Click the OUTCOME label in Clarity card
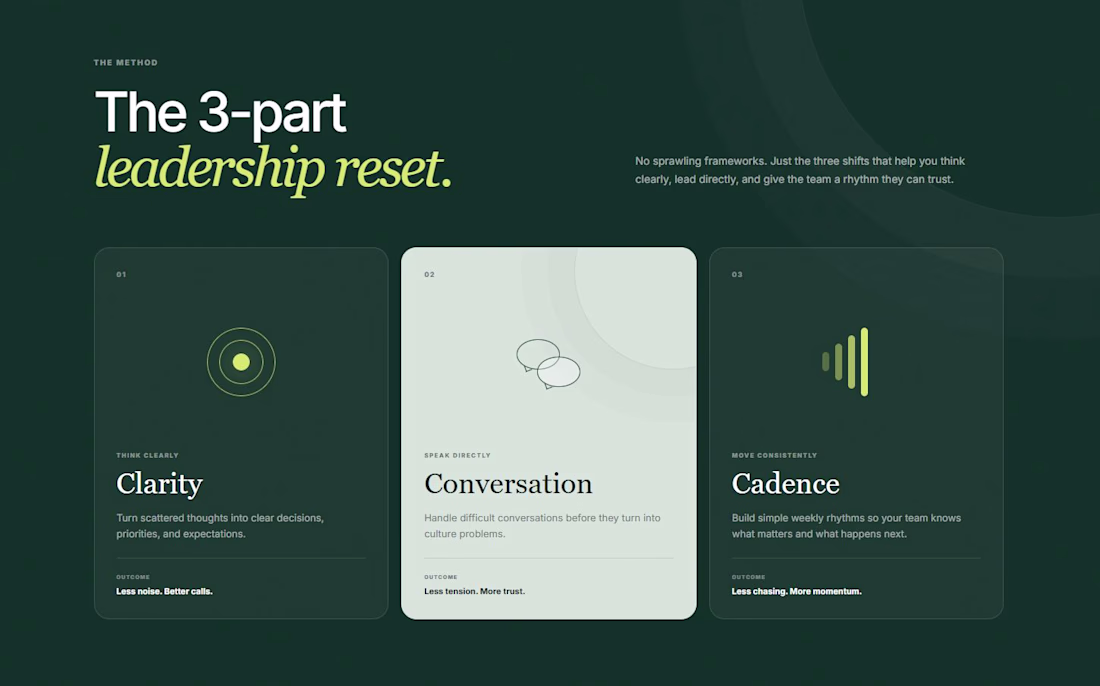This screenshot has width=1100, height=686. point(133,577)
